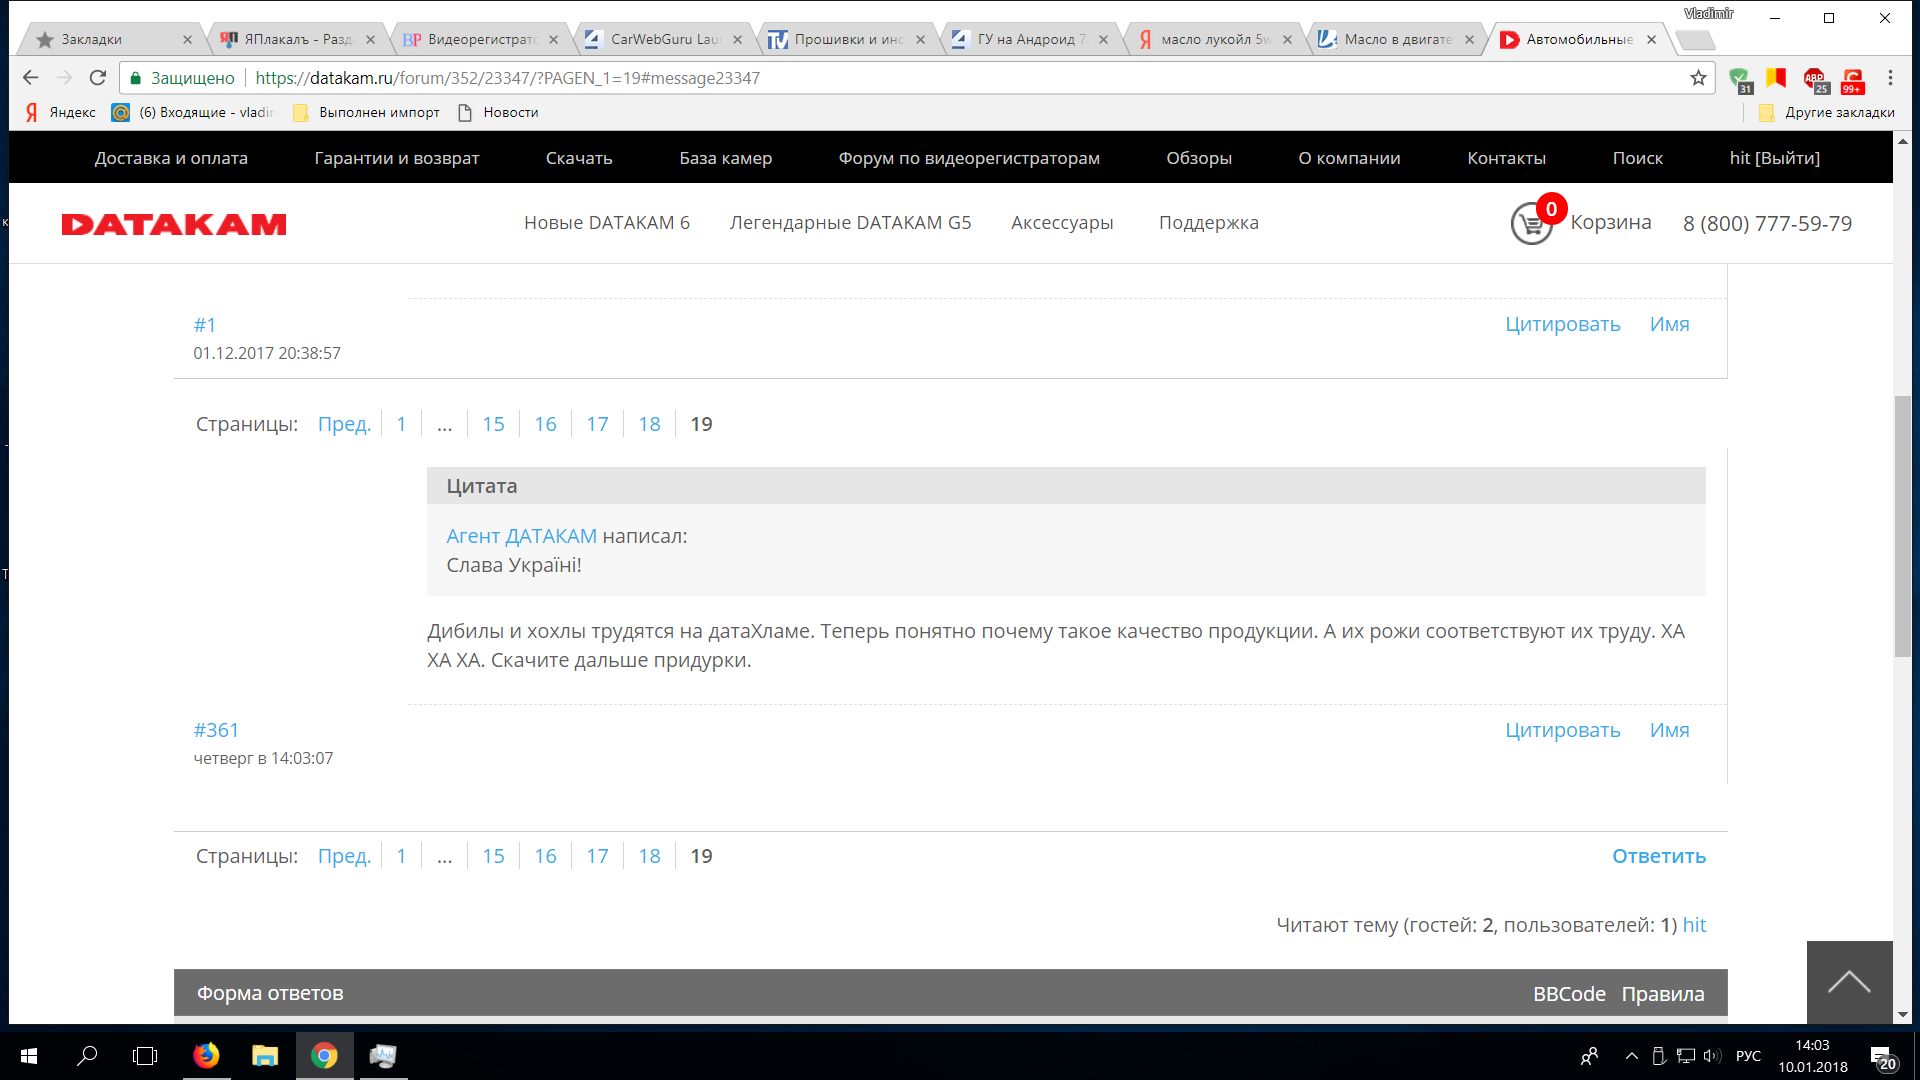Image resolution: width=1920 pixels, height=1080 pixels.
Task: Open Firefox from the taskbar
Action: click(x=206, y=1056)
